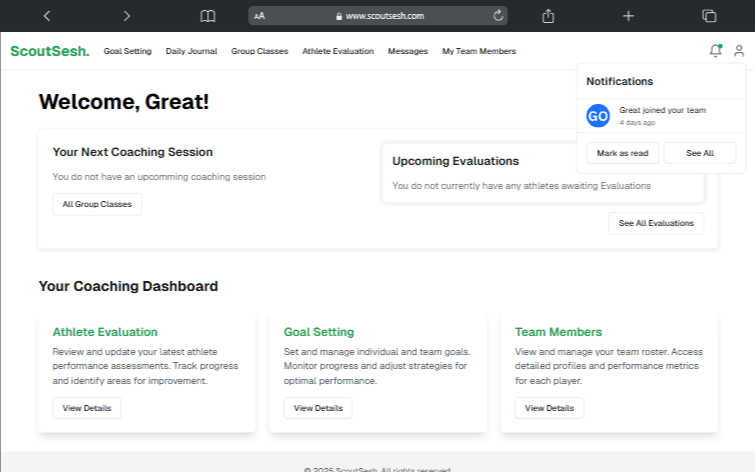Open the user profile icon
This screenshot has height=472, width=755.
click(x=739, y=51)
